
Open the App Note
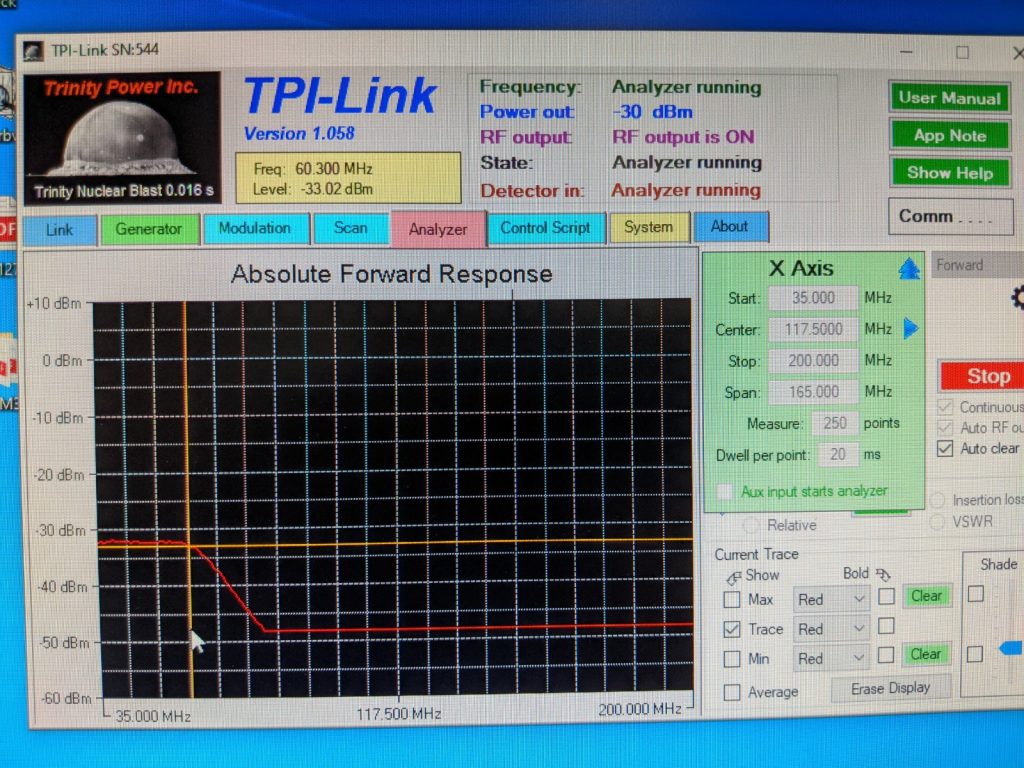950,136
